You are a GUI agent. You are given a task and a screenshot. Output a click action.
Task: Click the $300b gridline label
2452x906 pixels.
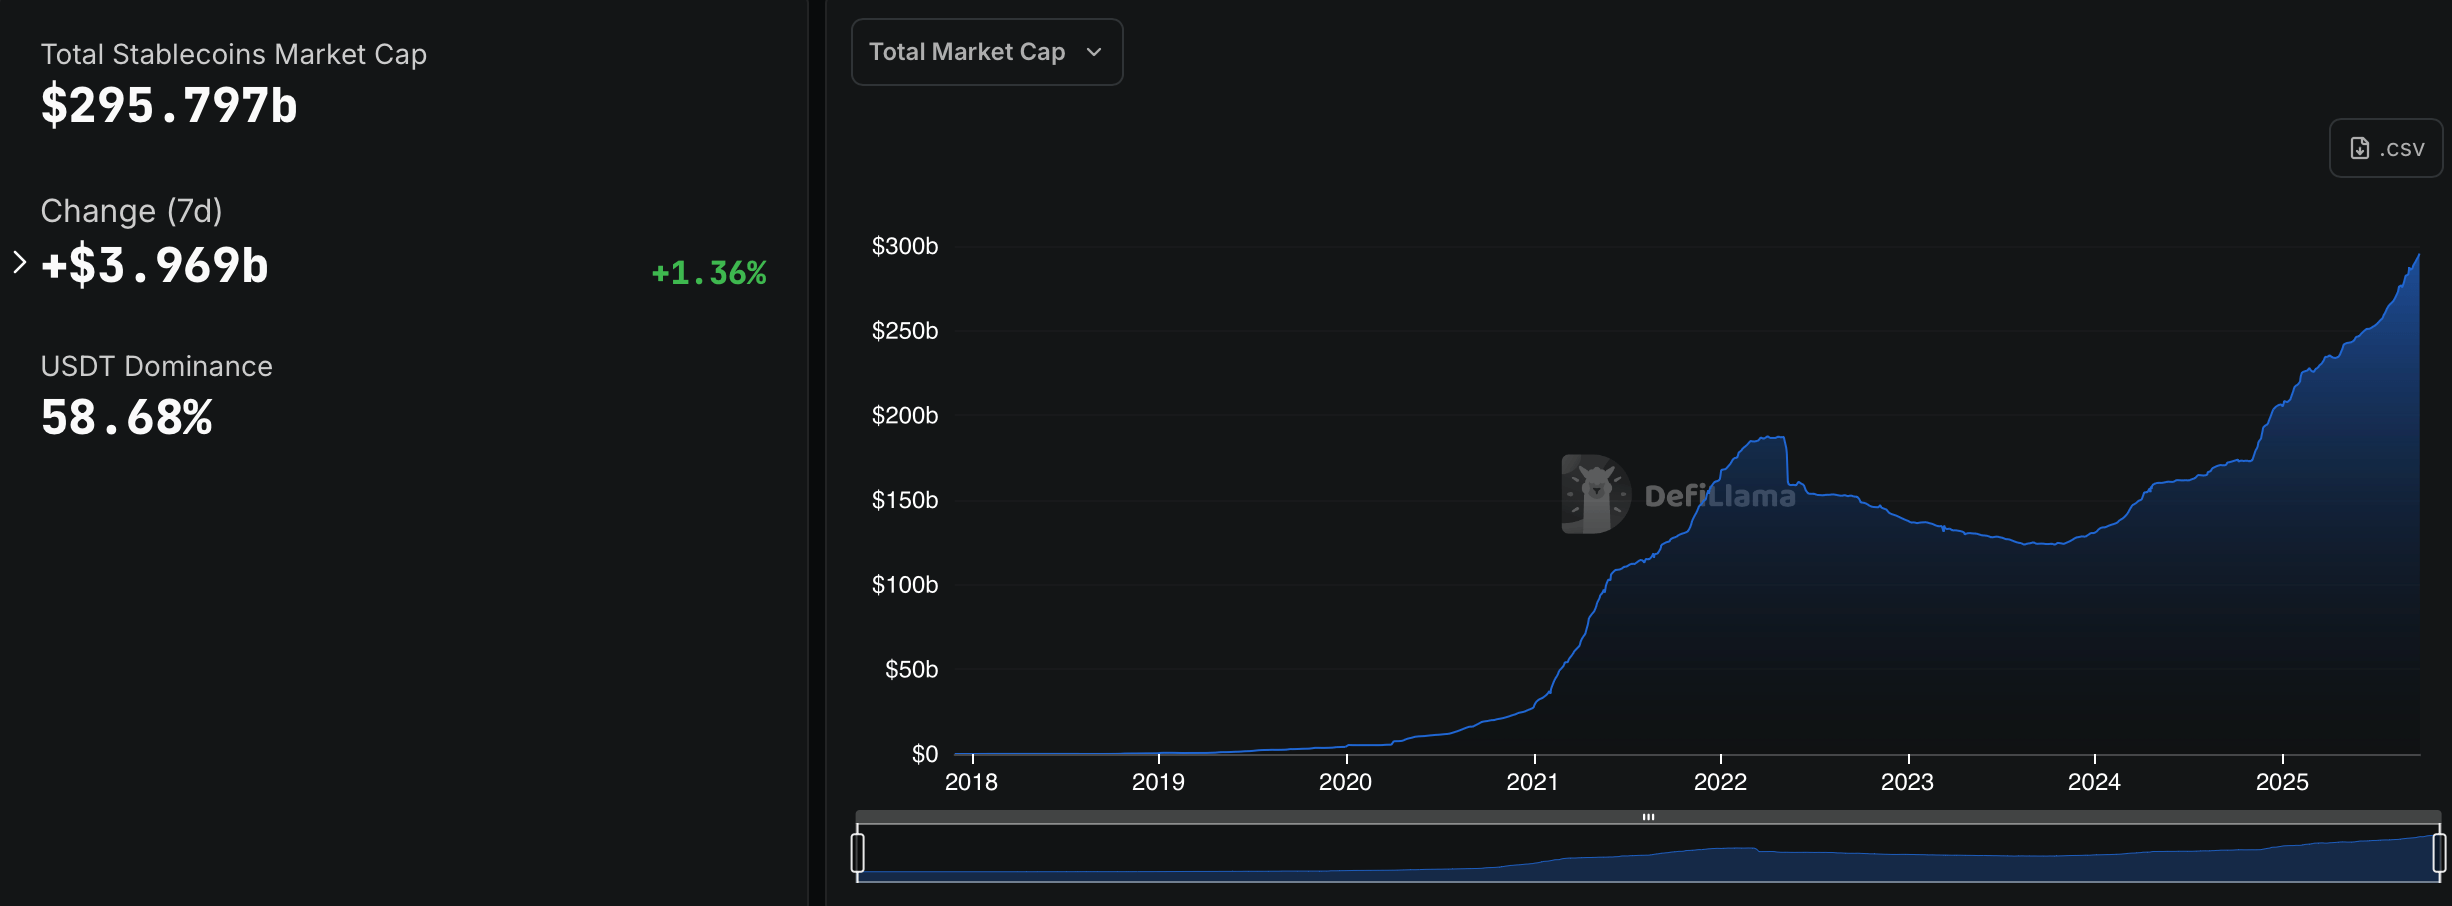point(905,246)
